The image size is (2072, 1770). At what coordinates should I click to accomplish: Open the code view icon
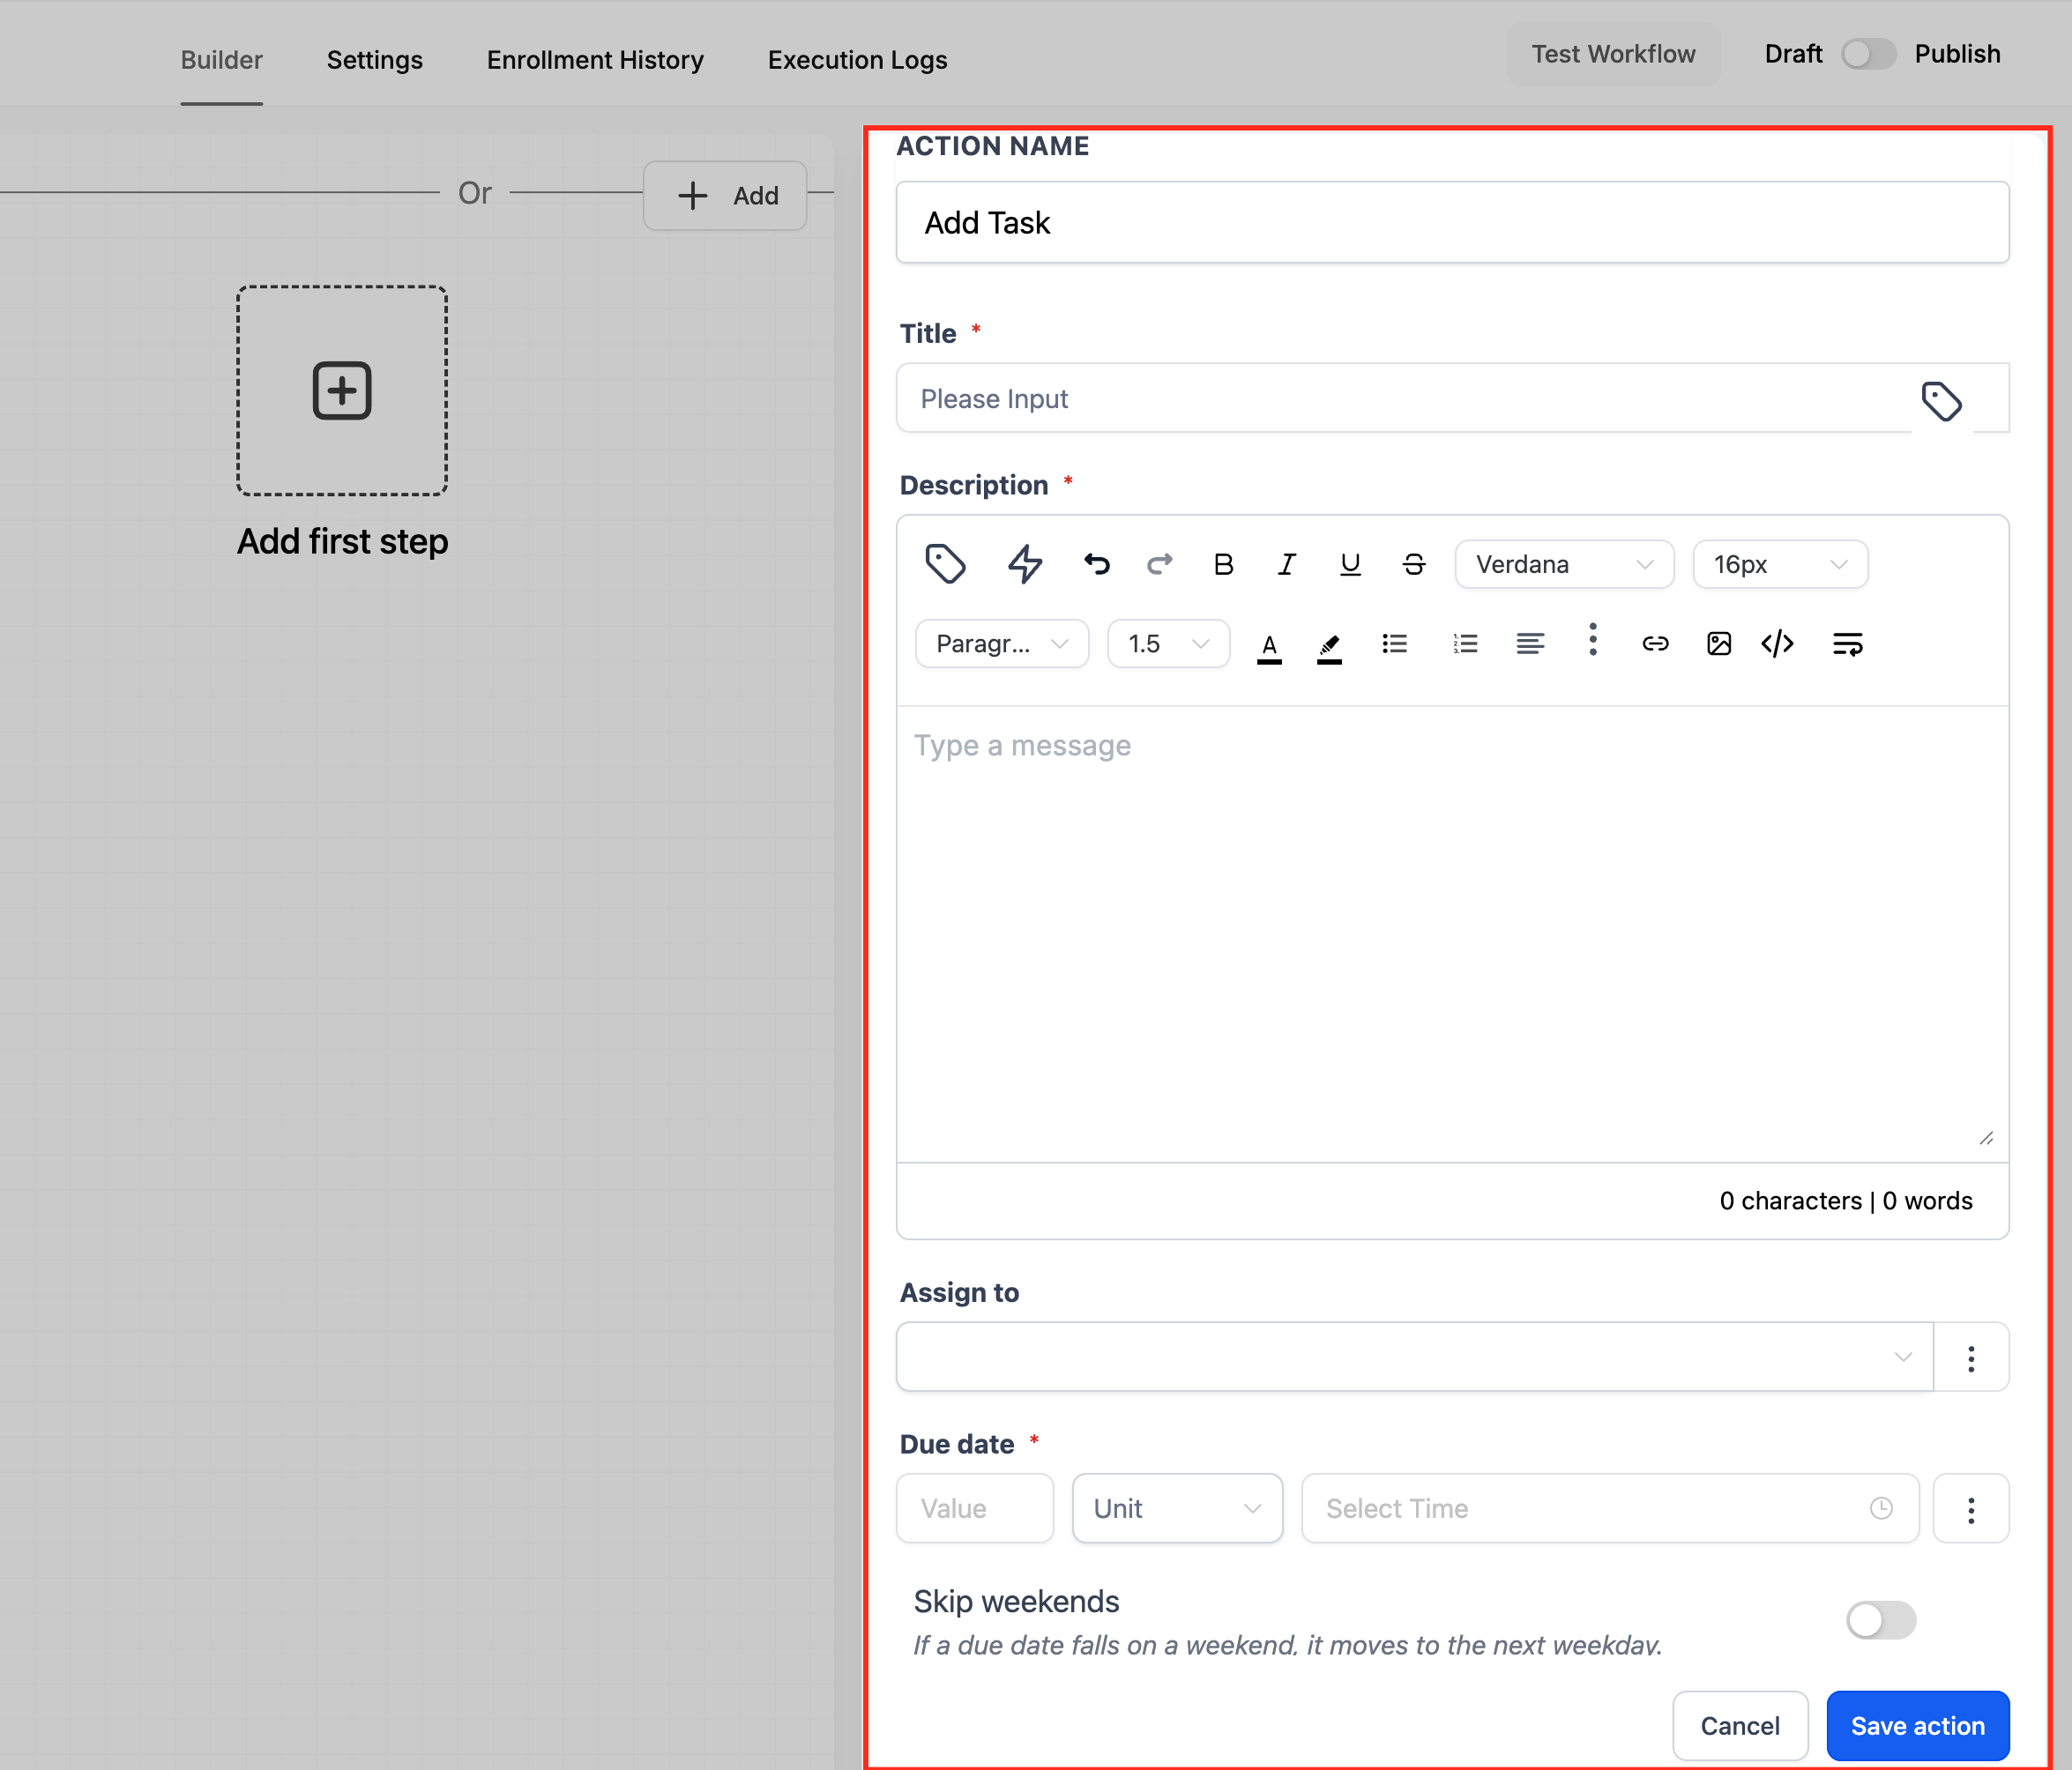[1777, 644]
